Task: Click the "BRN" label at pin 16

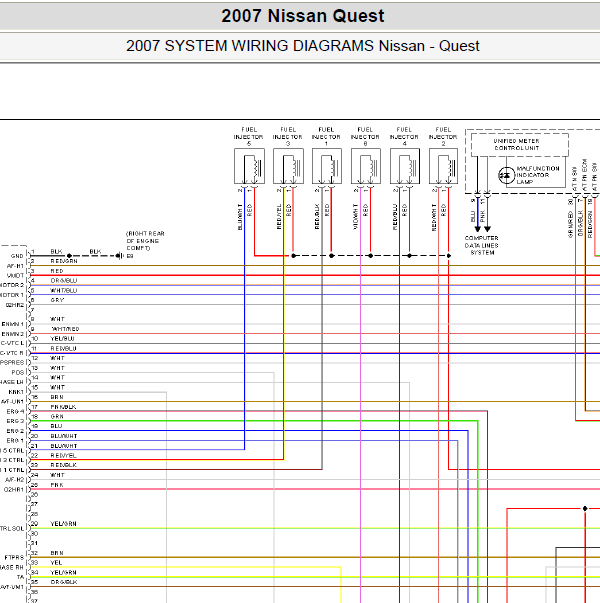Action: (57, 397)
